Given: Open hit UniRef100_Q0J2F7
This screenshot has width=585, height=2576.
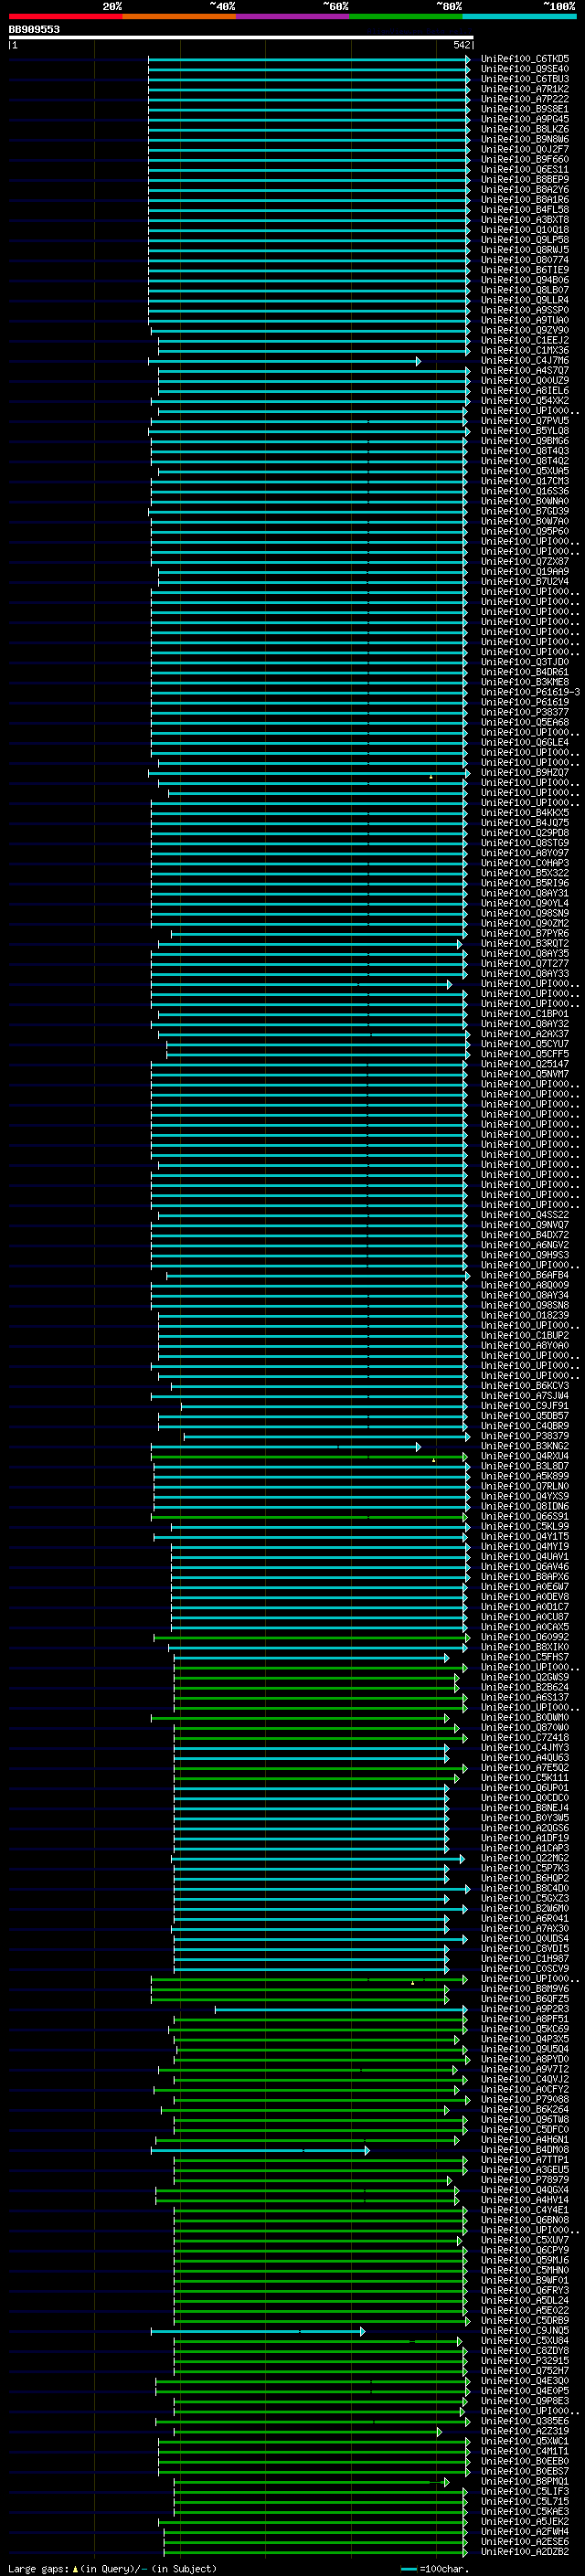Looking at the screenshot, I should pyautogui.click(x=525, y=150).
